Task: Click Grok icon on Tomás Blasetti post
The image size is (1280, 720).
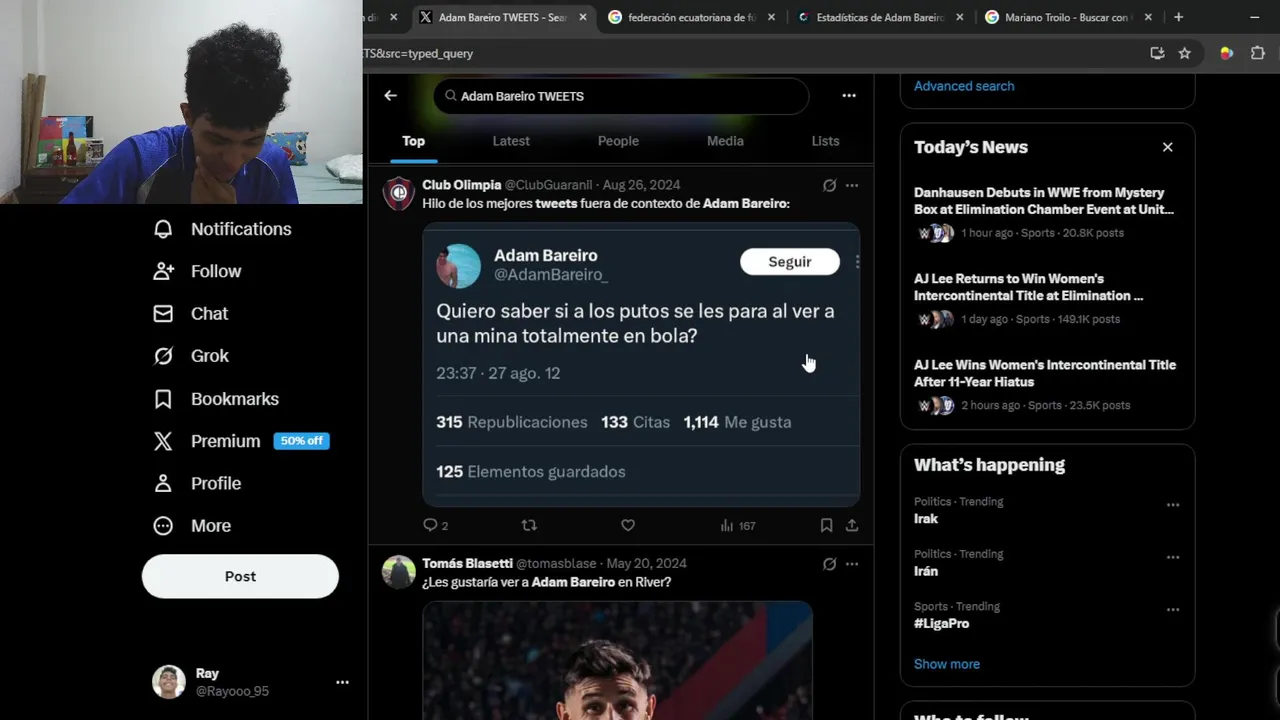Action: point(829,564)
